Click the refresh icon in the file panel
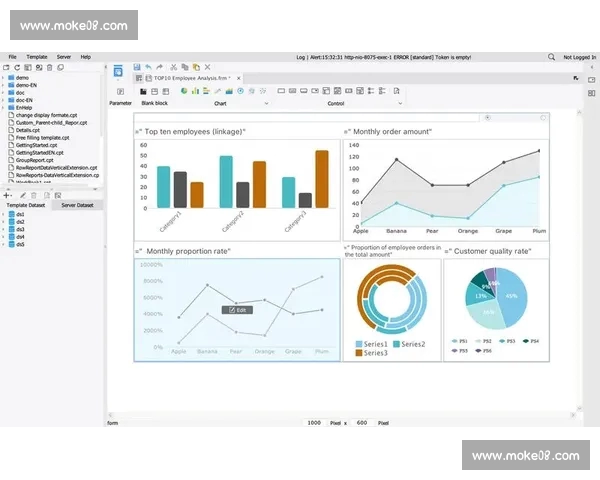600x480 pixels. 17,67
